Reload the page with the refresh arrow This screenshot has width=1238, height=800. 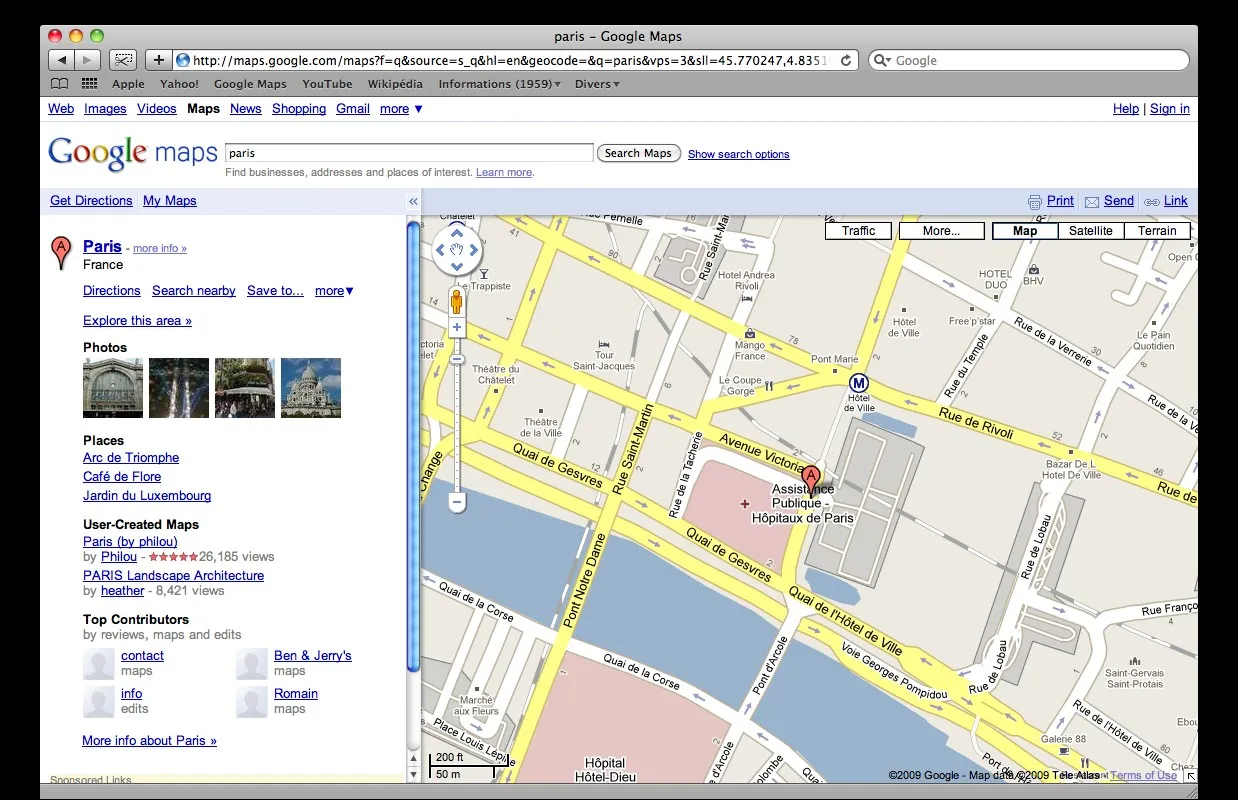point(846,60)
